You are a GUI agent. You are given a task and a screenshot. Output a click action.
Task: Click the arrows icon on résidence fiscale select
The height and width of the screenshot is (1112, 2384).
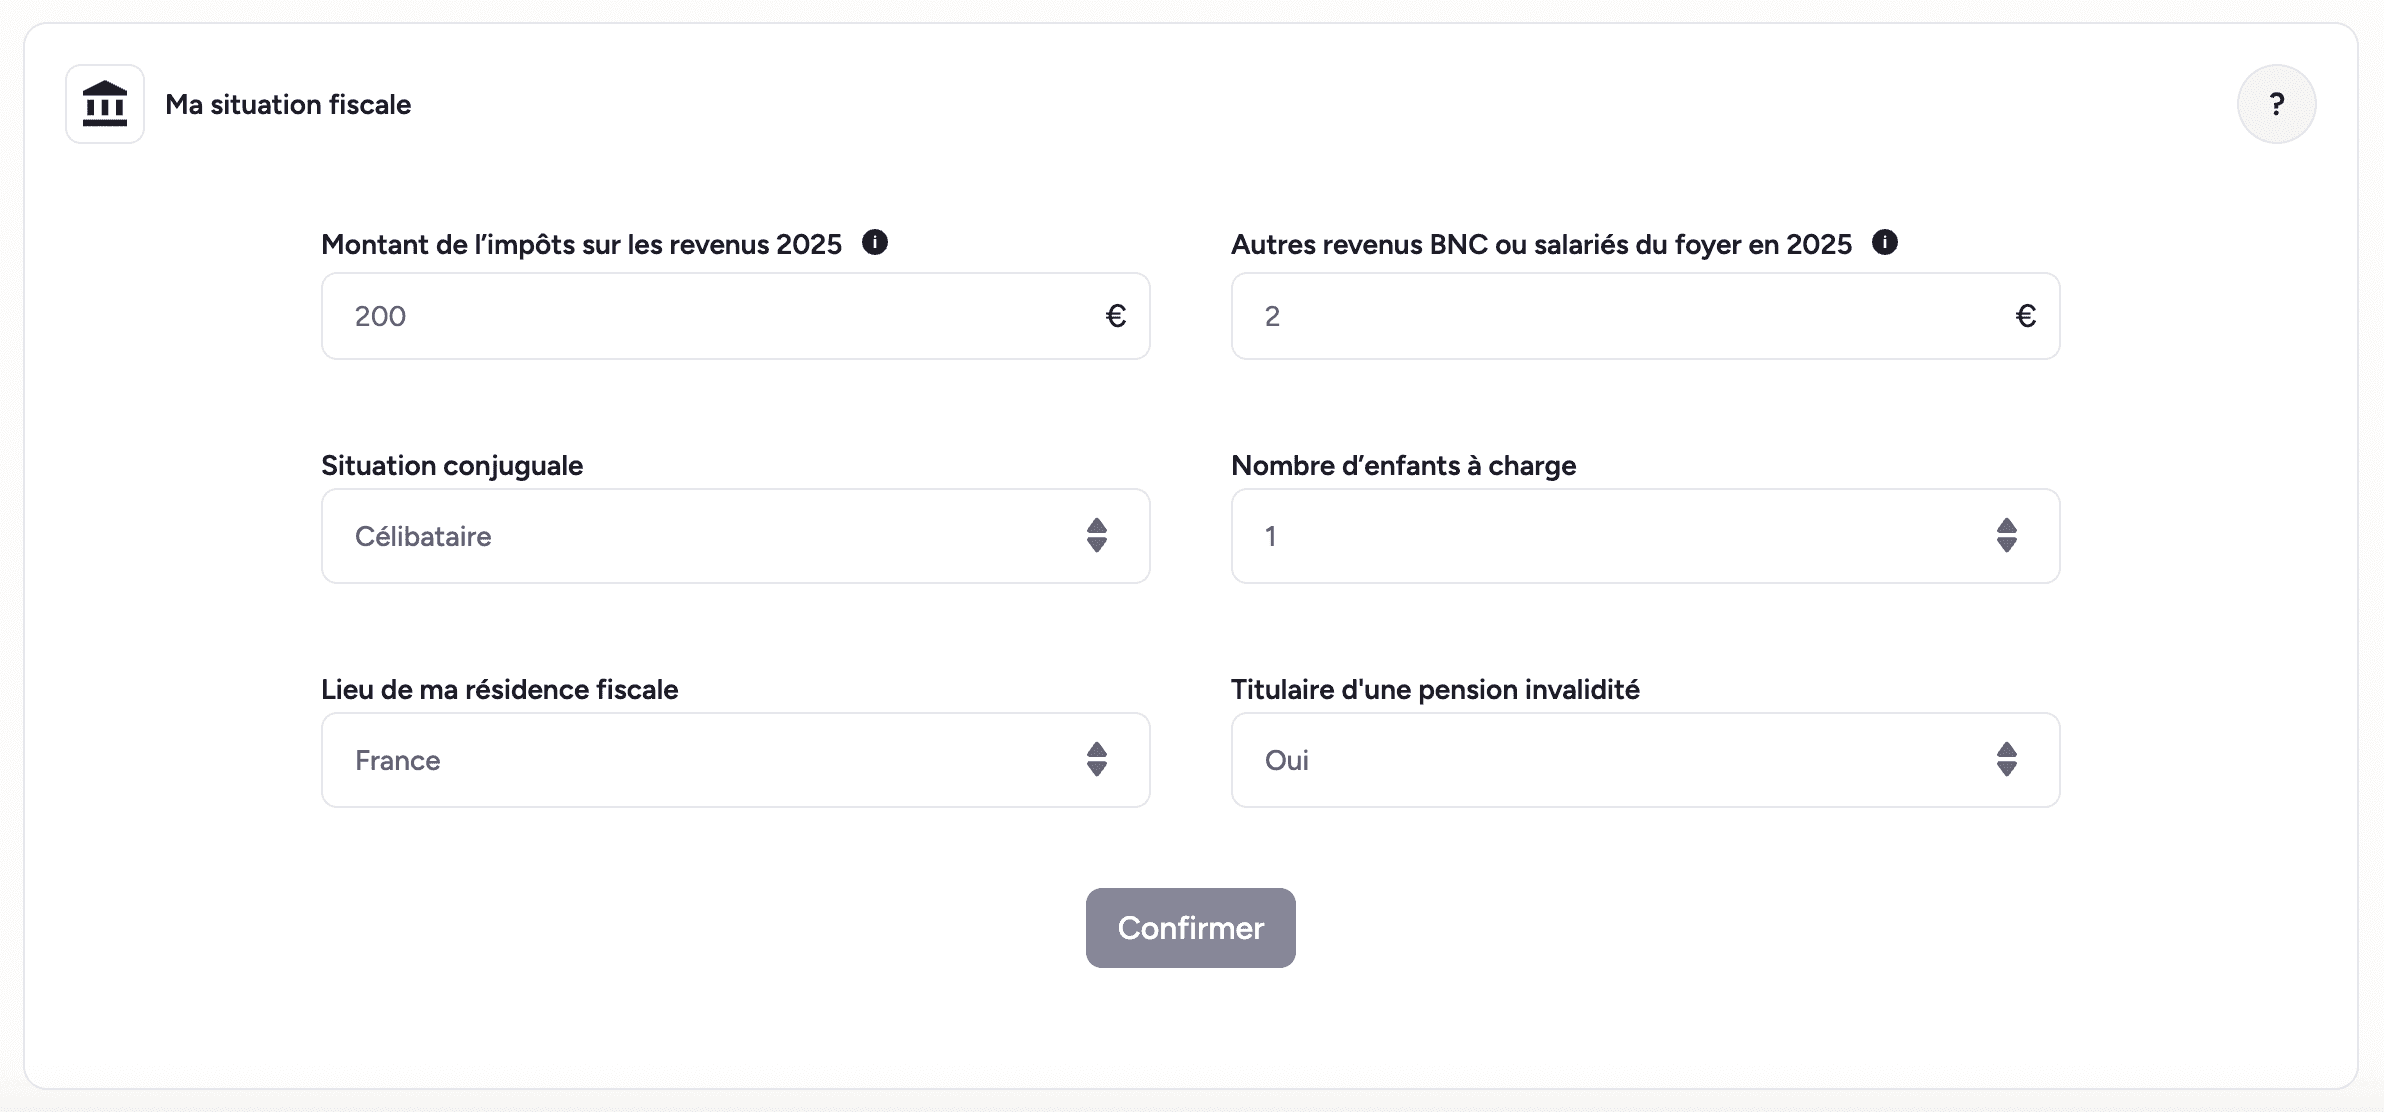coord(1097,760)
